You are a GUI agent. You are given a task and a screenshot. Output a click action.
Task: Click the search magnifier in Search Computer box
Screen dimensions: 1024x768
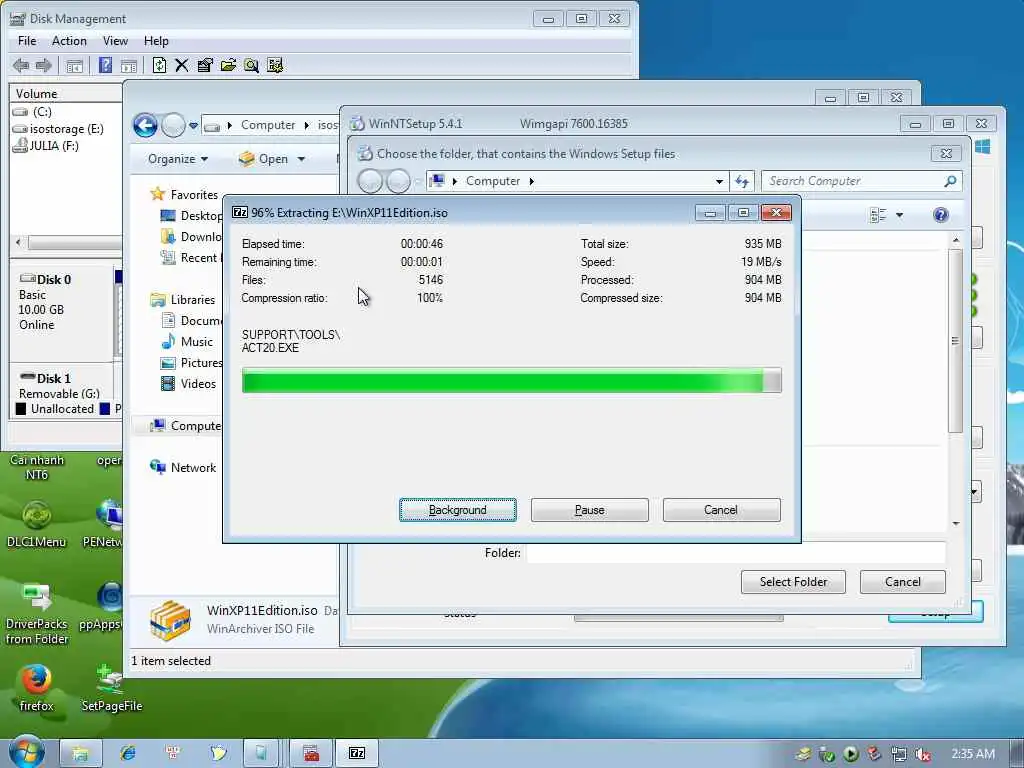coord(950,181)
